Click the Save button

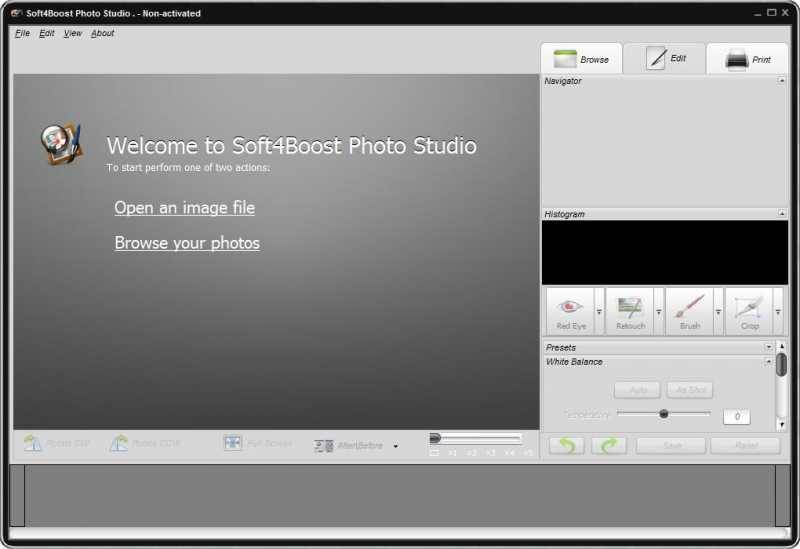point(671,445)
